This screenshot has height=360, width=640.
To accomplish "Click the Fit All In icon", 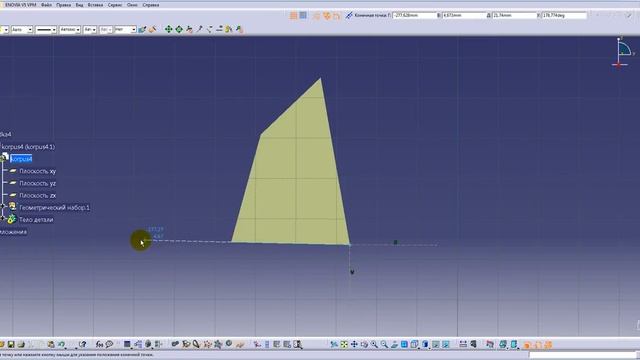I will click(x=344, y=344).
